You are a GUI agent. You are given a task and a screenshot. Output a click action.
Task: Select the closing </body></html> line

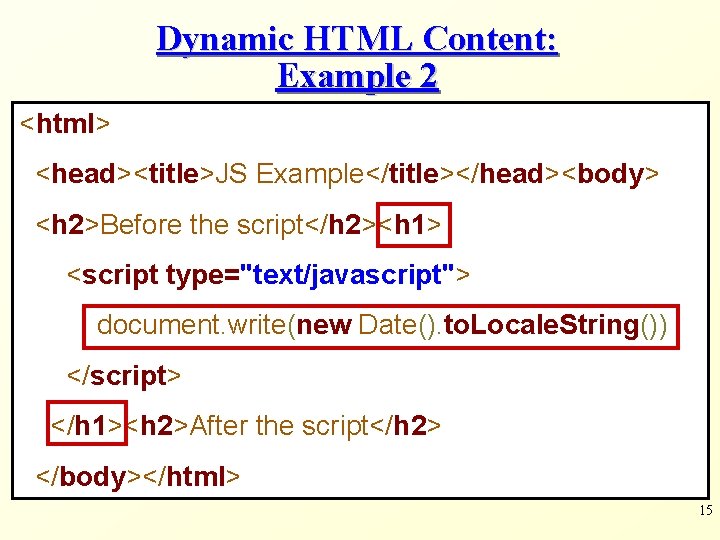[138, 477]
